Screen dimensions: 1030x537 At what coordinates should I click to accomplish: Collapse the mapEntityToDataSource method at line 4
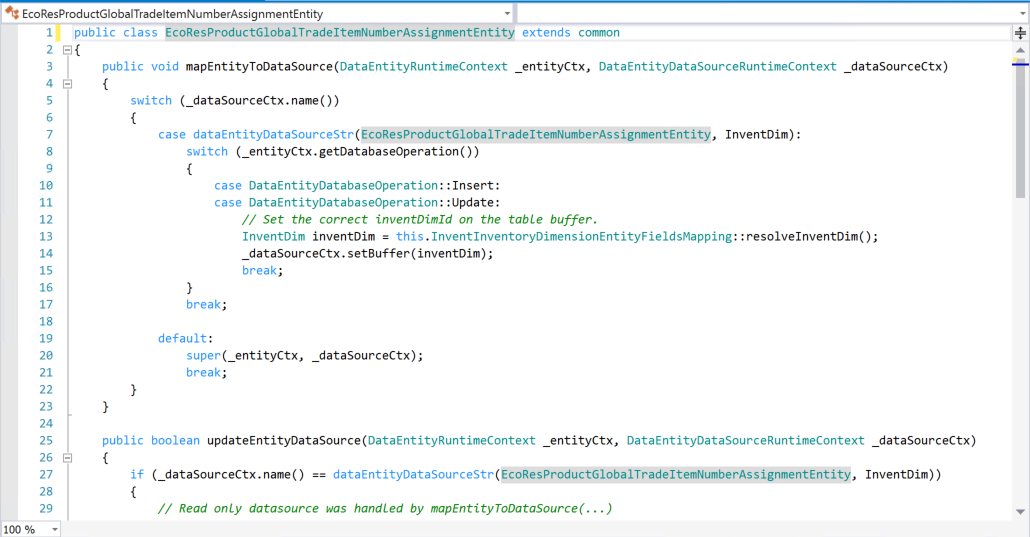[x=67, y=84]
